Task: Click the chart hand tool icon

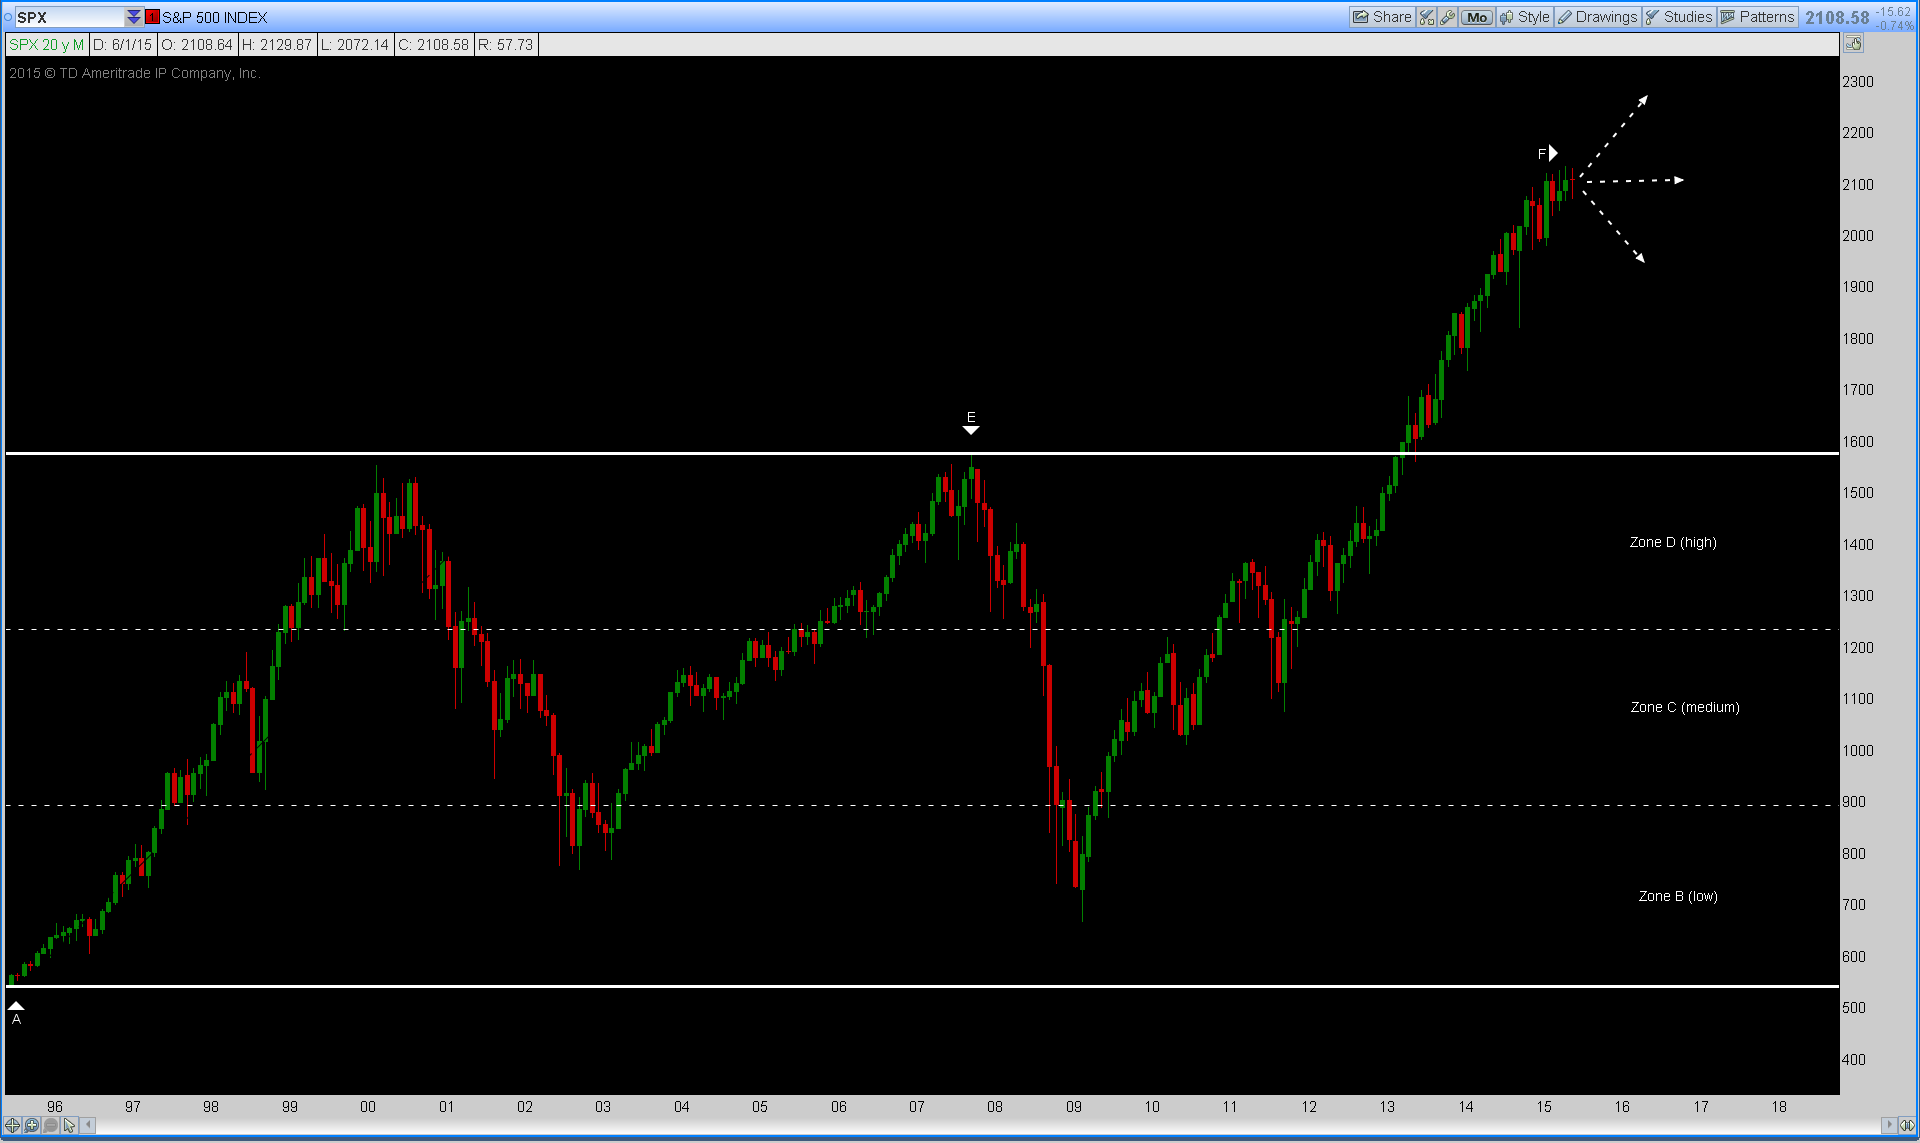Action: pyautogui.click(x=1853, y=44)
